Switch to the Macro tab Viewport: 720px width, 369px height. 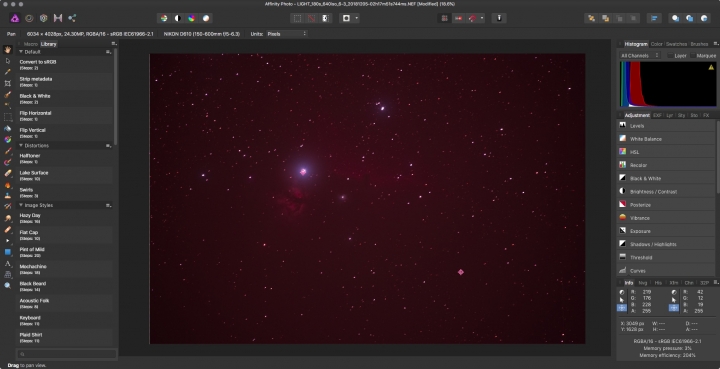coord(30,44)
